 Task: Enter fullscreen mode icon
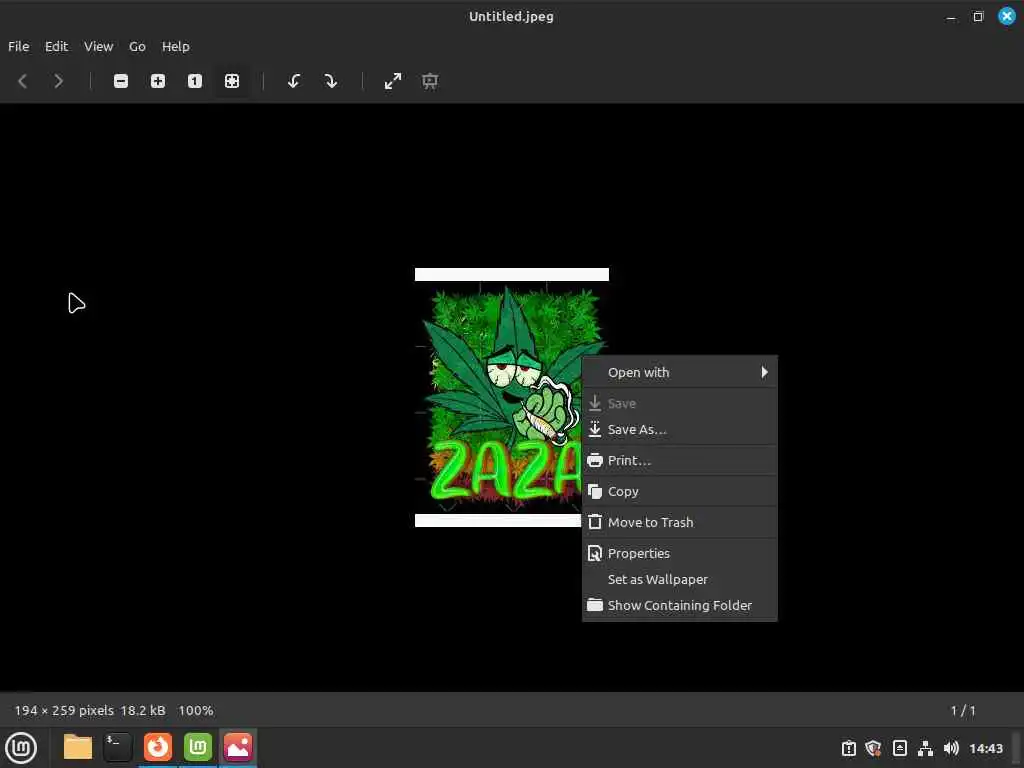pos(392,81)
